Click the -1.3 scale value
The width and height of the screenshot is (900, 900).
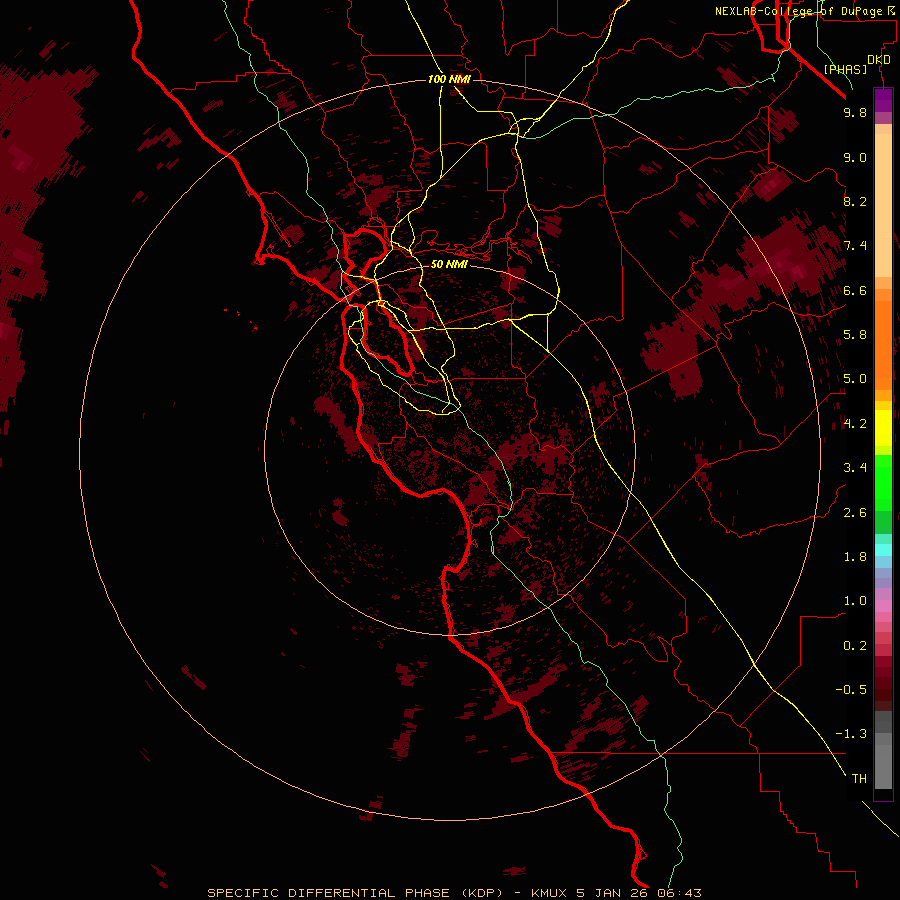(x=851, y=734)
